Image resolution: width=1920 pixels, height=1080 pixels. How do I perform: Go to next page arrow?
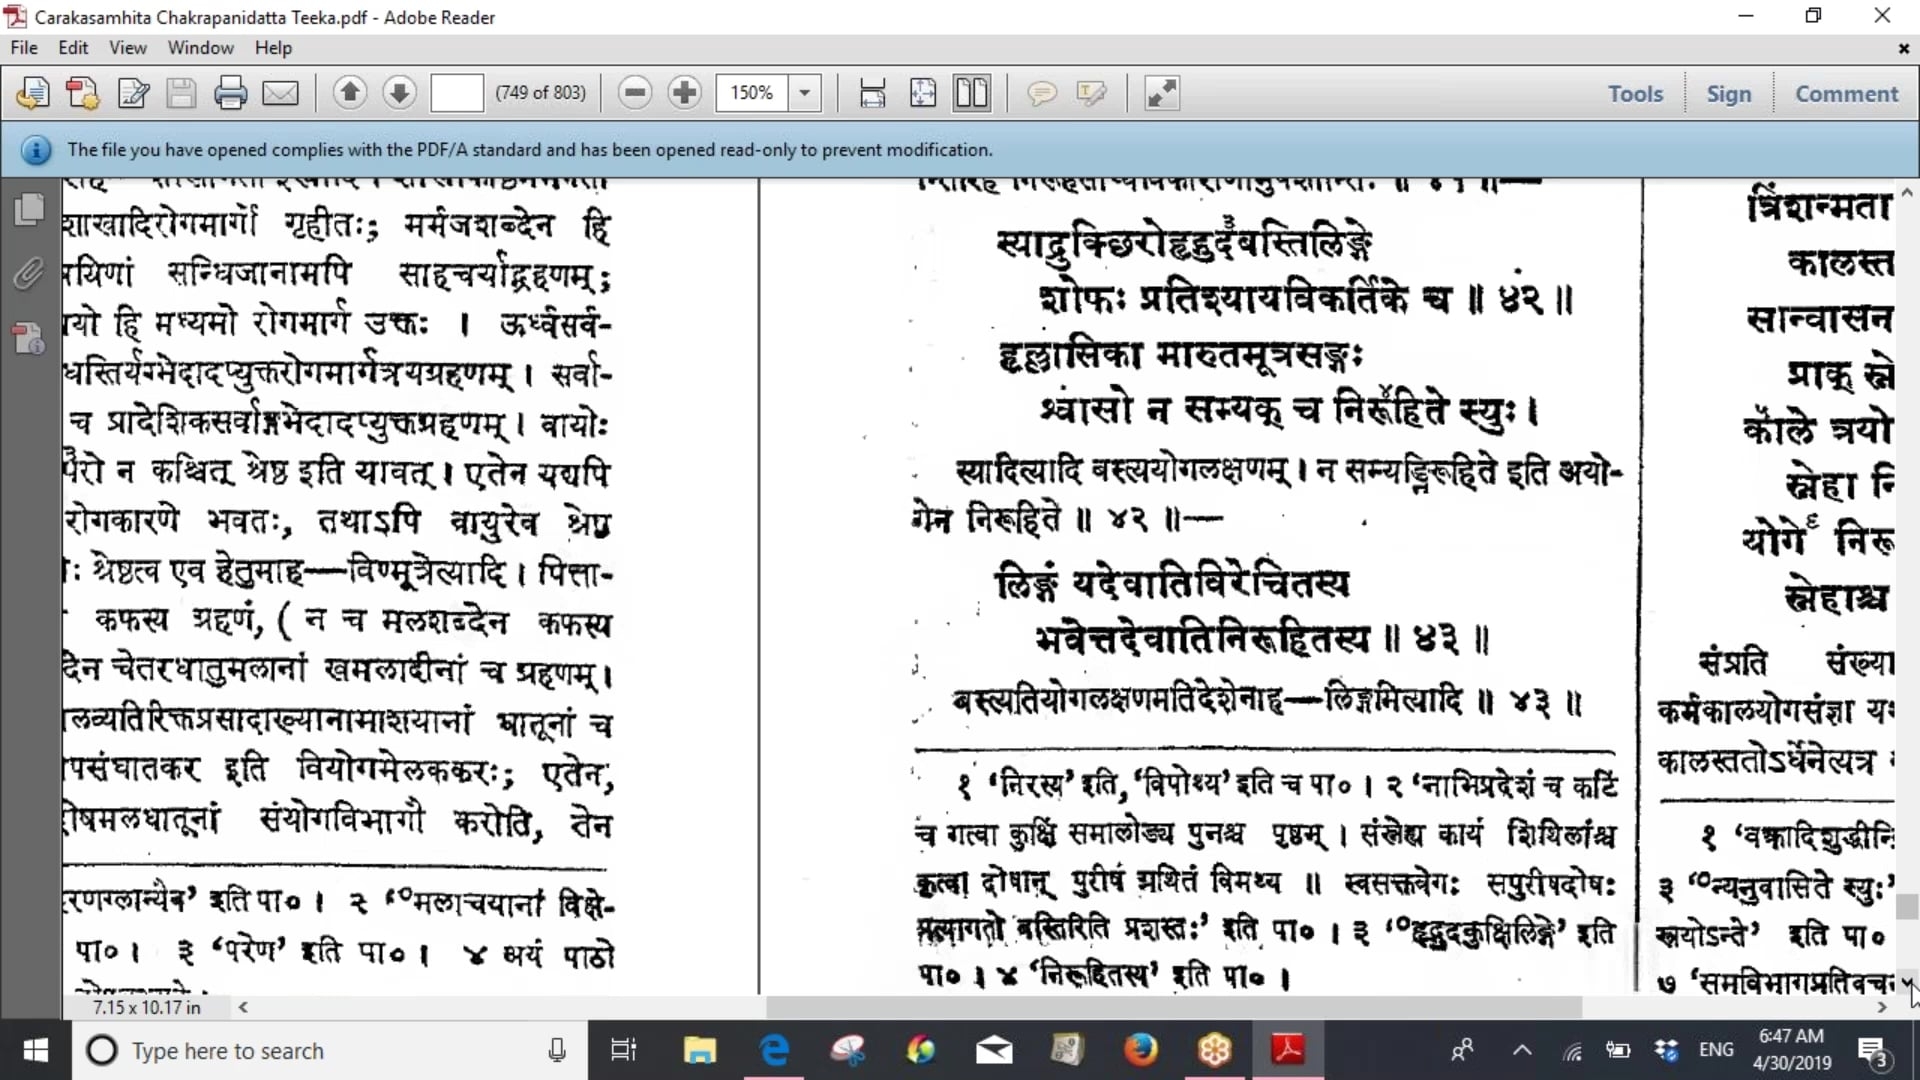(399, 93)
